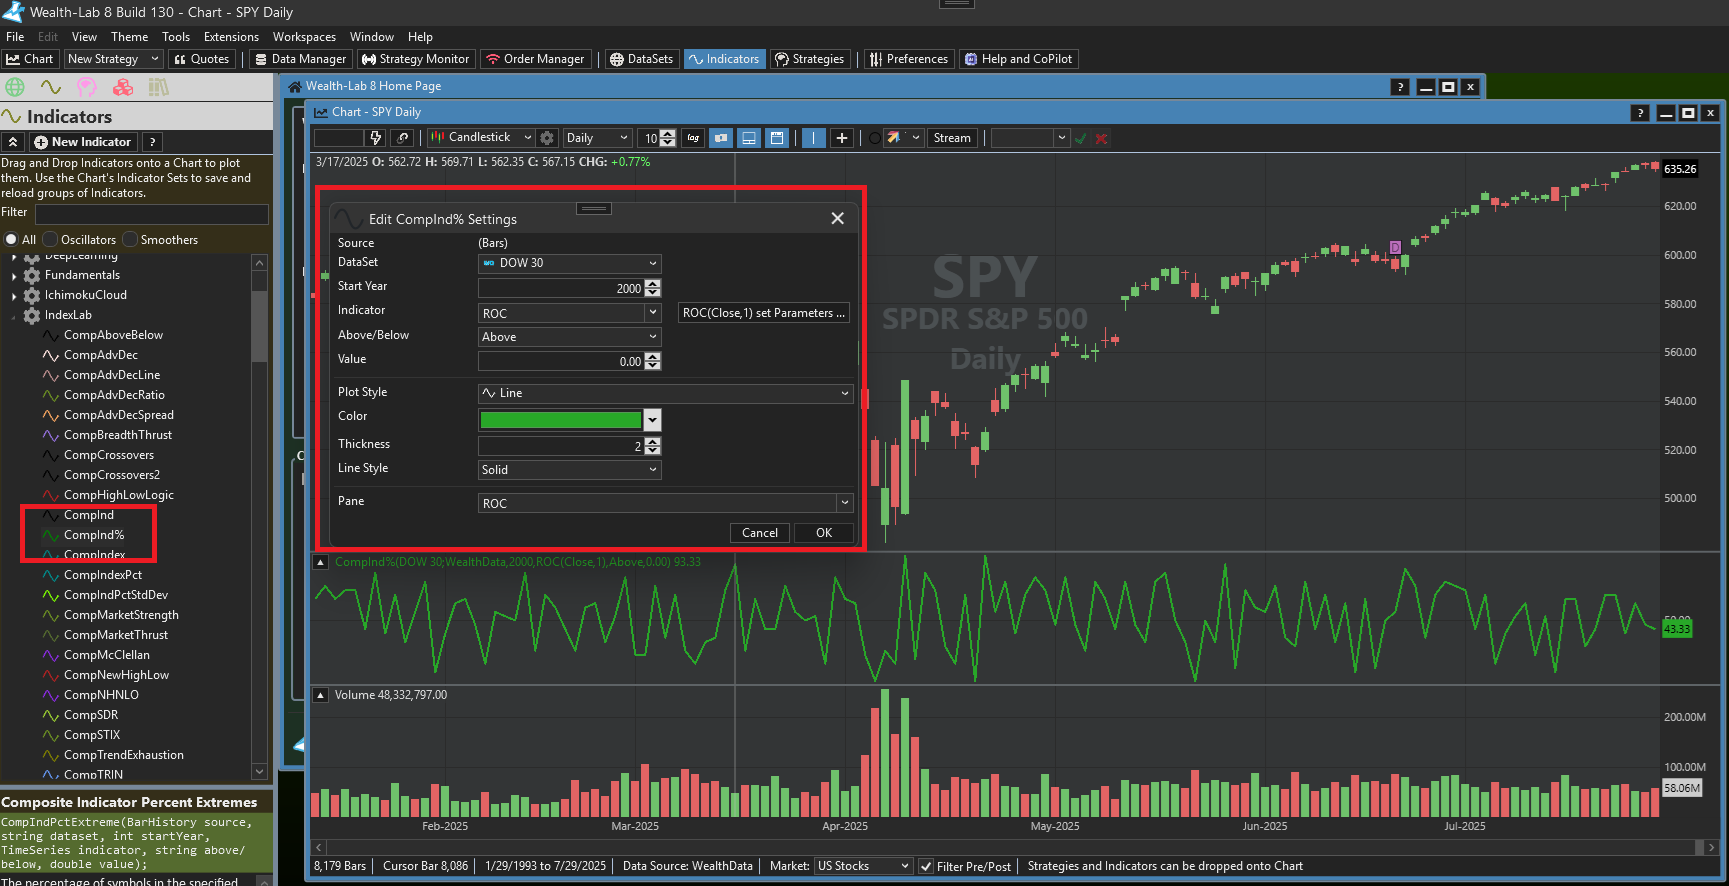
Task: Collapse the CompInd% pane triangle
Action: (x=321, y=562)
